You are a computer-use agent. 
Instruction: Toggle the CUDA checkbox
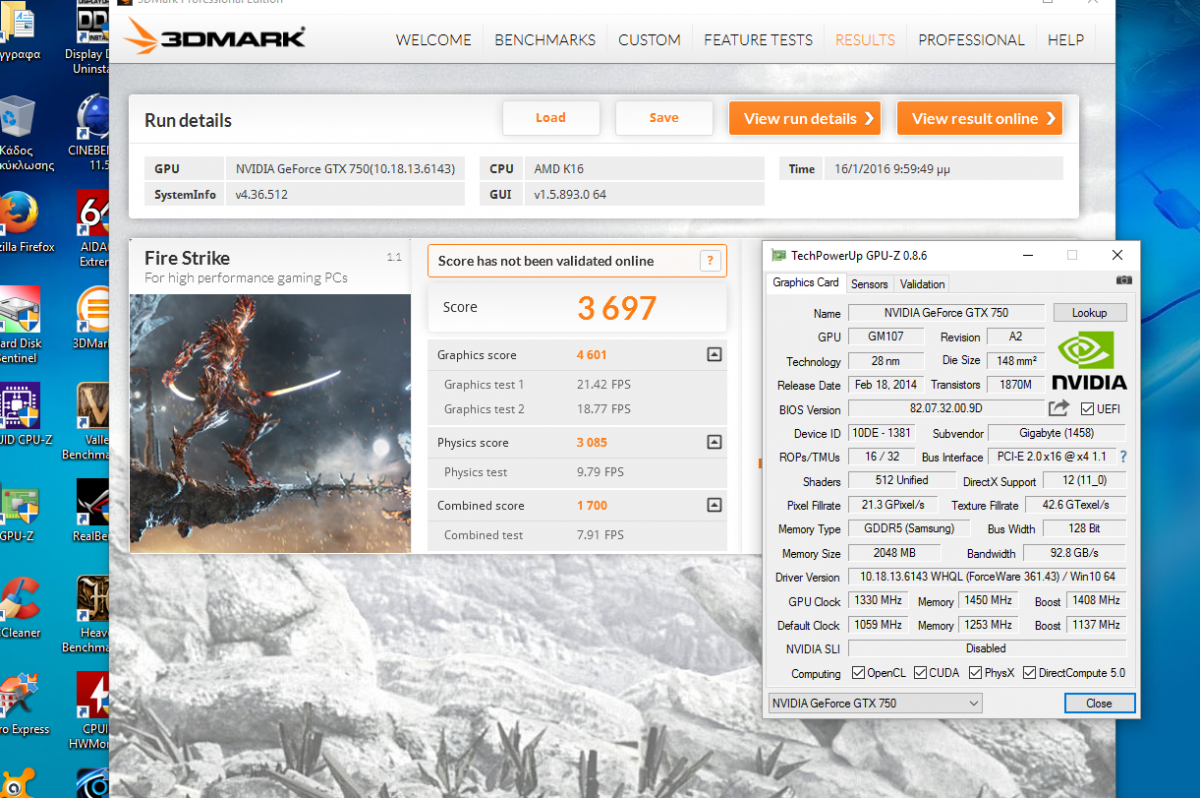pyautogui.click(x=921, y=673)
